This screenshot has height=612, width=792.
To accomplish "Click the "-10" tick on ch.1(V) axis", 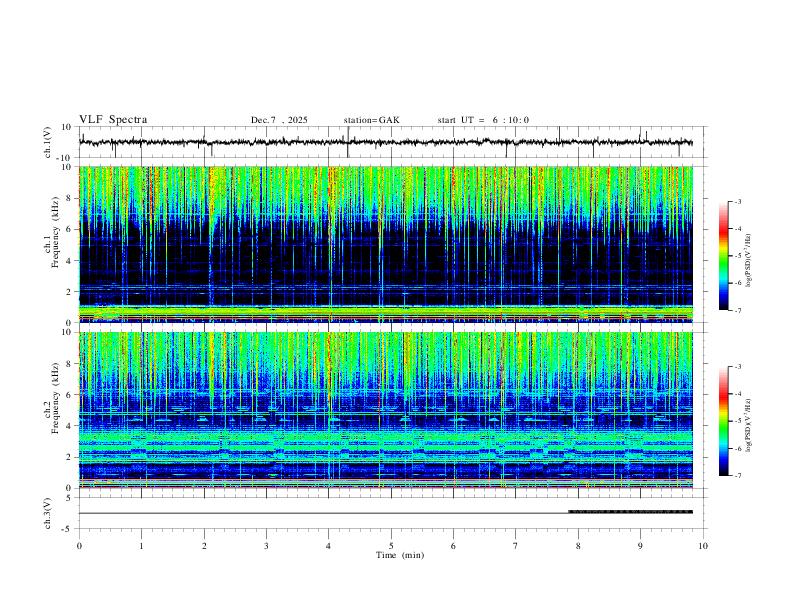I will [x=65, y=158].
